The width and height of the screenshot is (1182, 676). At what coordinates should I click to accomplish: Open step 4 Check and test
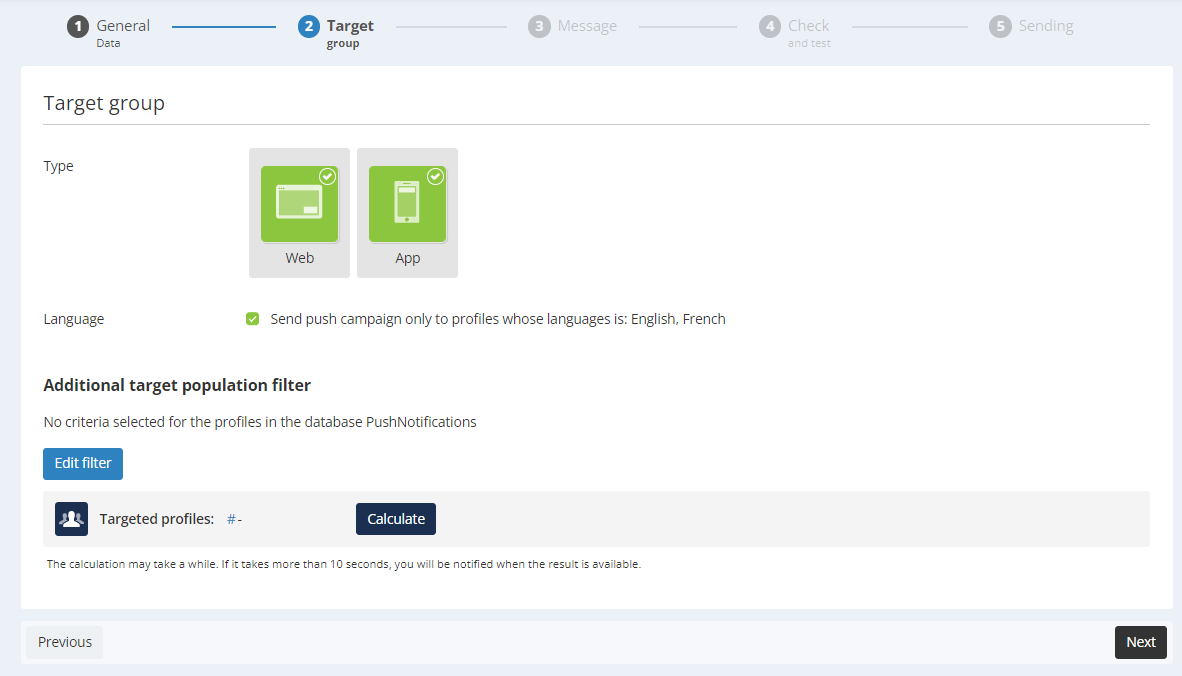coord(795,32)
